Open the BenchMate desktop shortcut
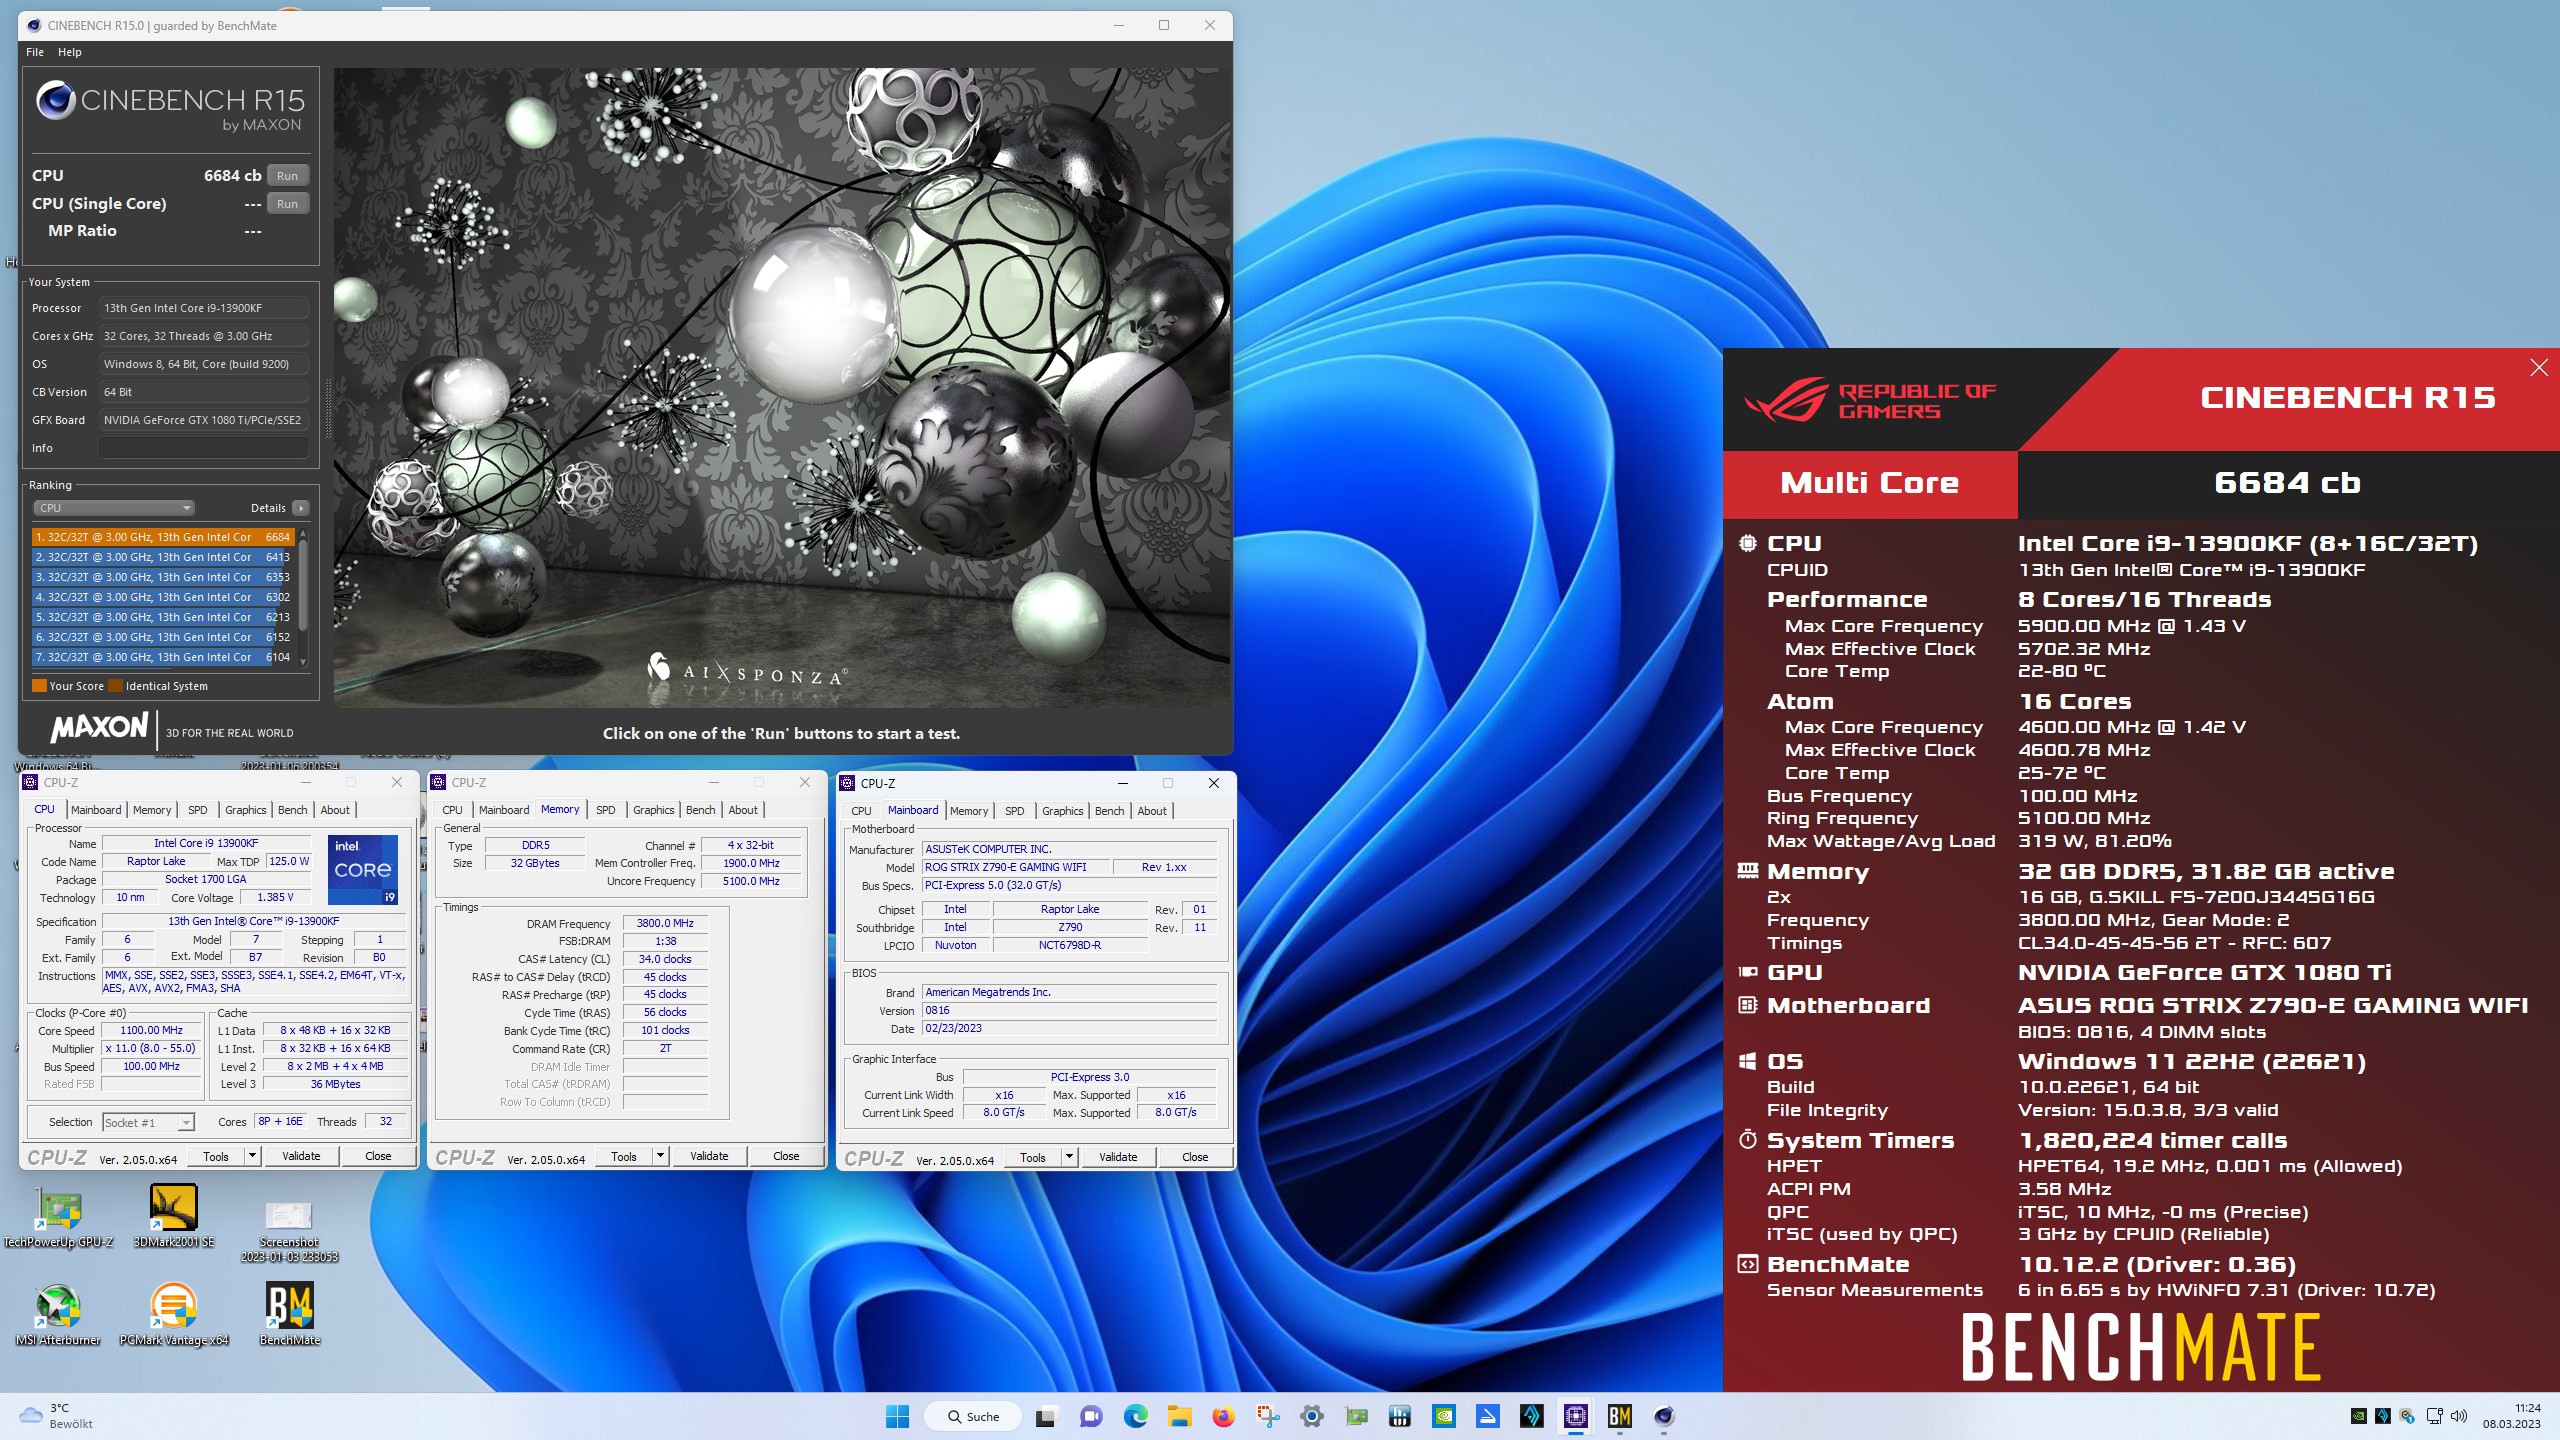The width and height of the screenshot is (2560, 1440). 289,1315
